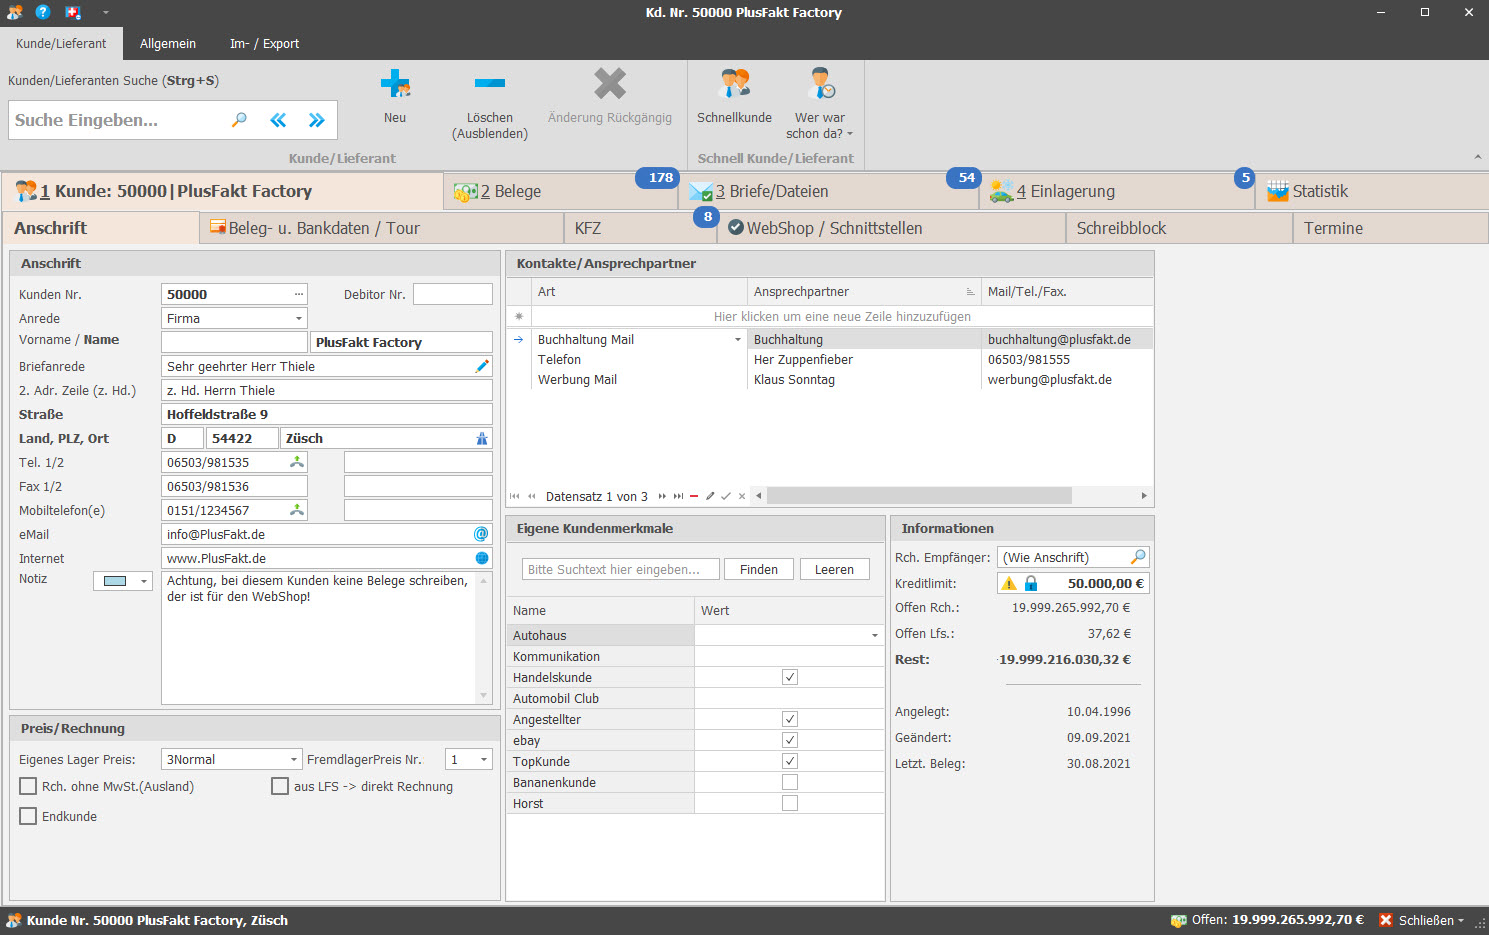The width and height of the screenshot is (1489, 935).
Task: Open Schließen dropdown arrow in status bar
Action: [1461, 920]
